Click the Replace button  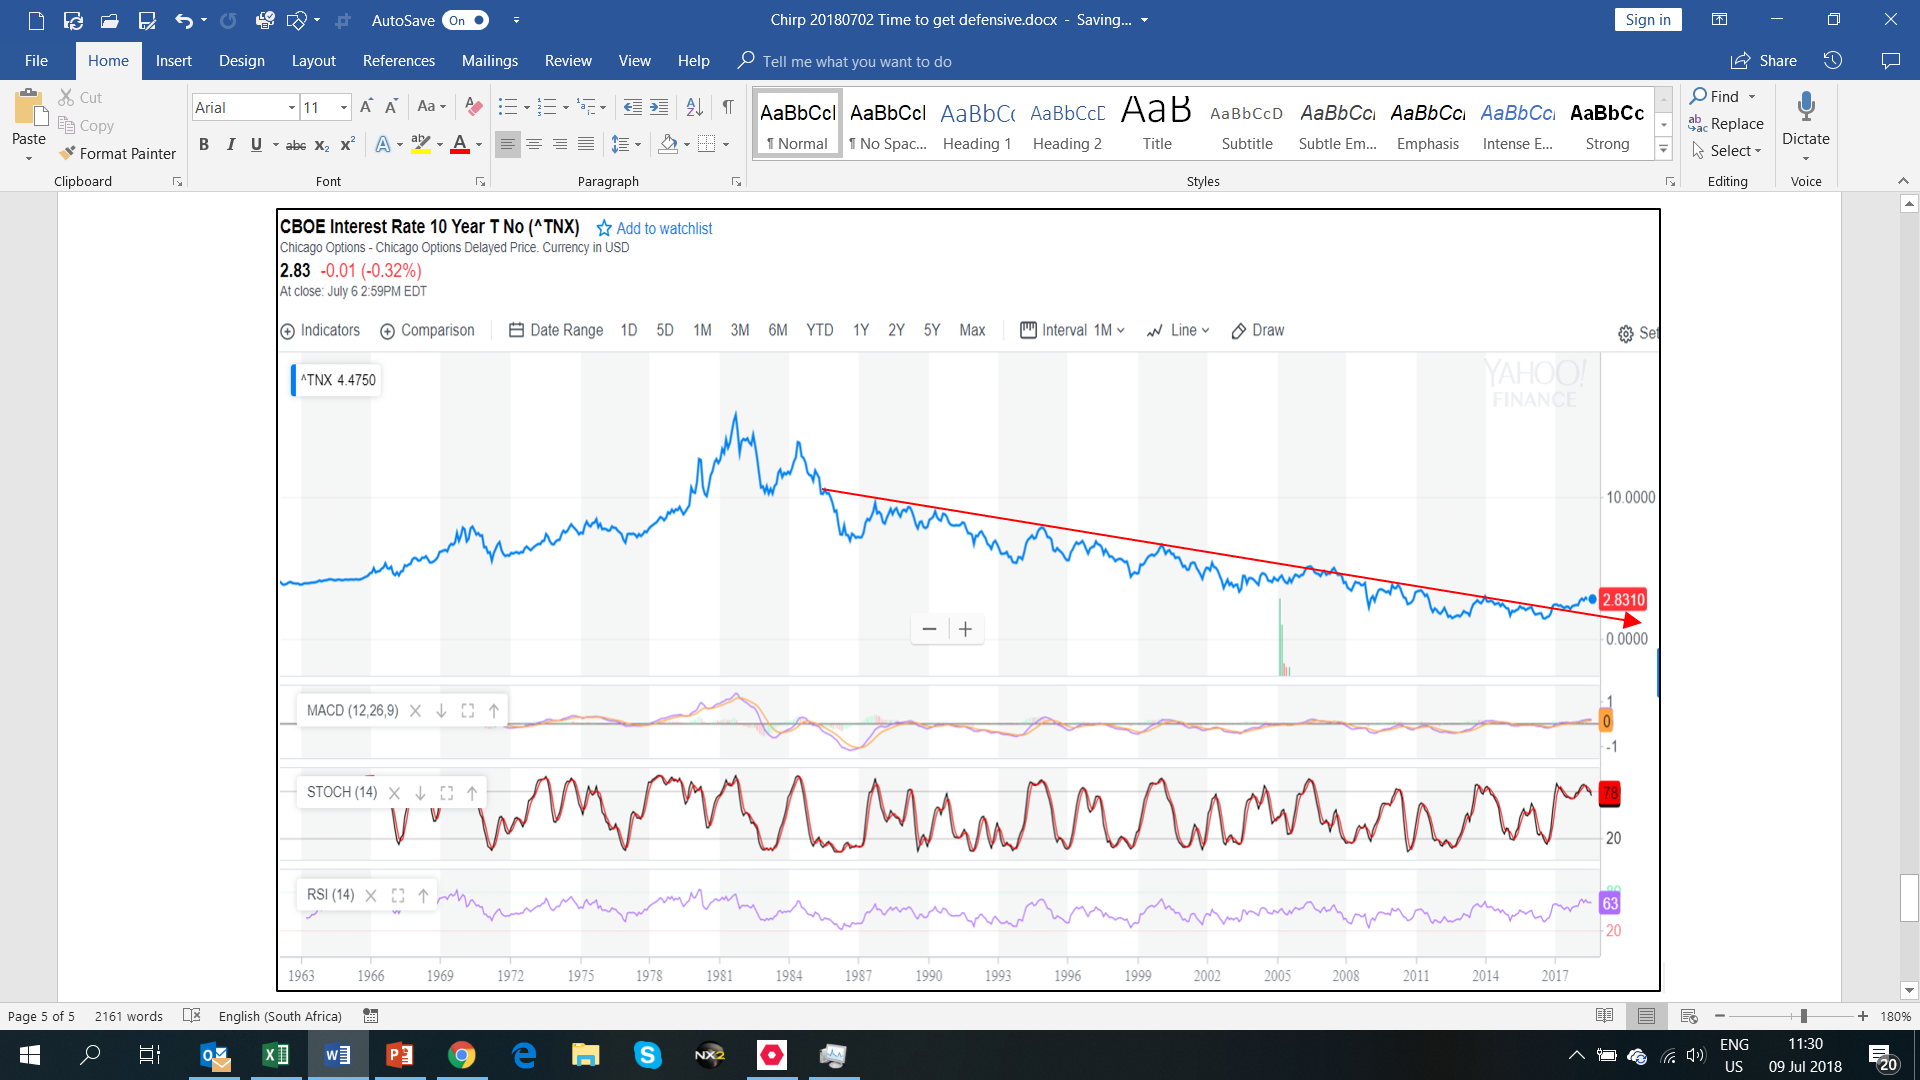tap(1726, 124)
